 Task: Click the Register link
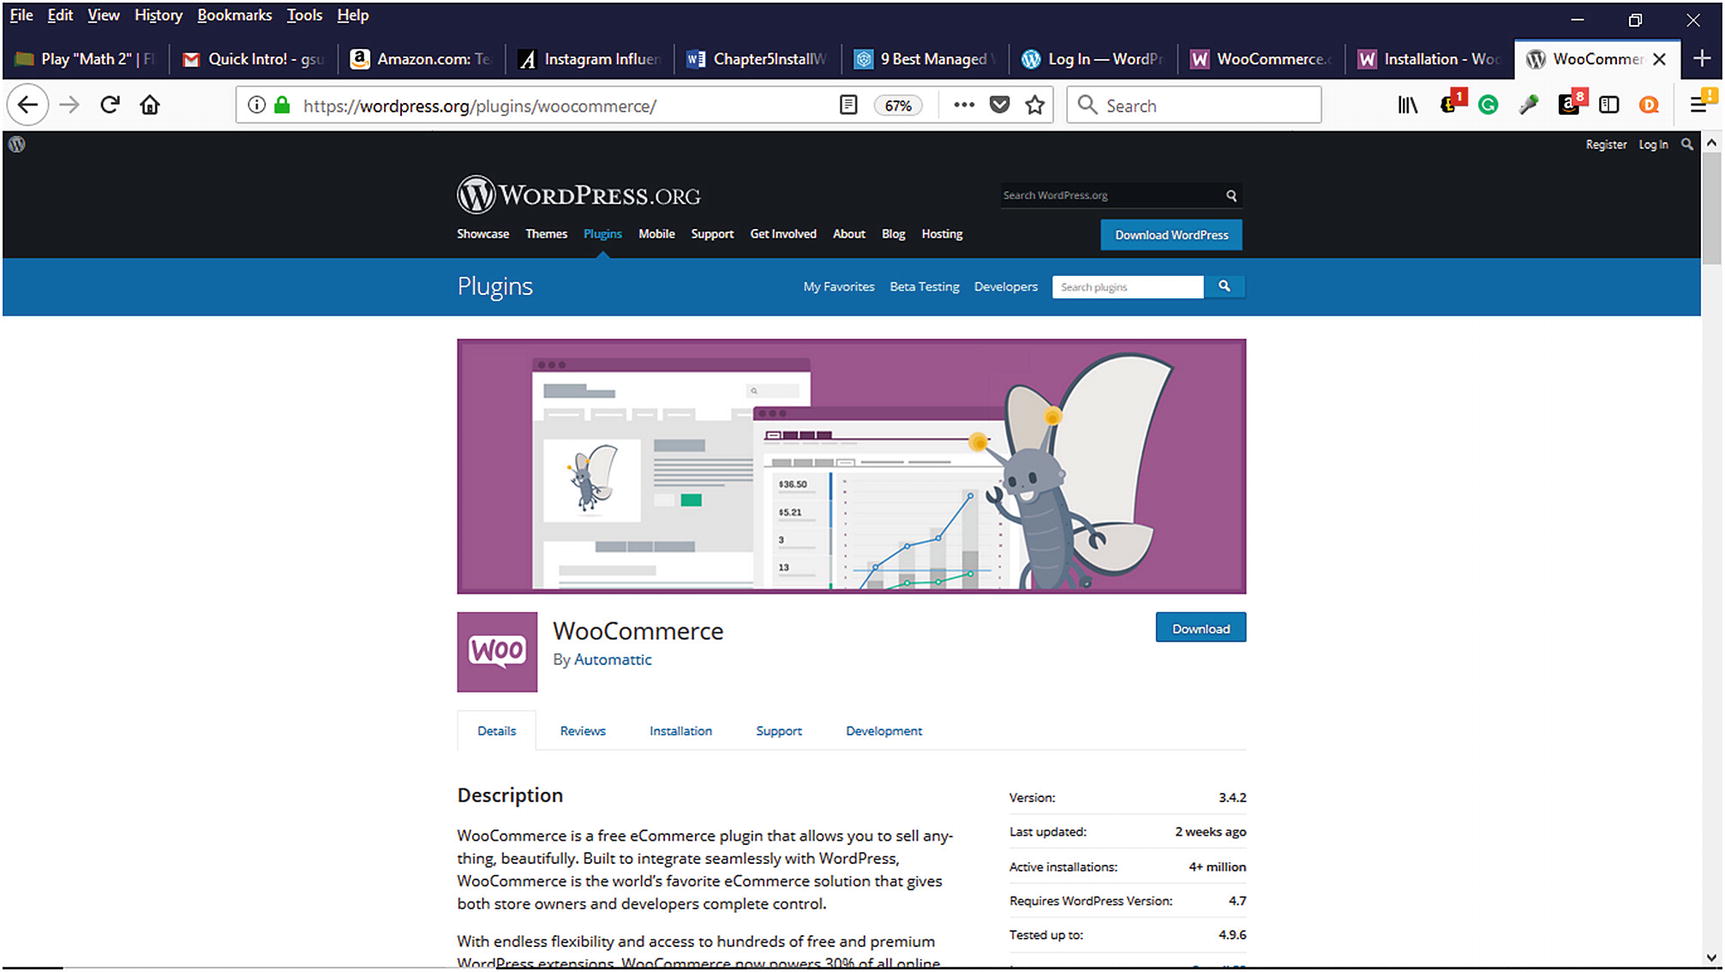[1606, 145]
